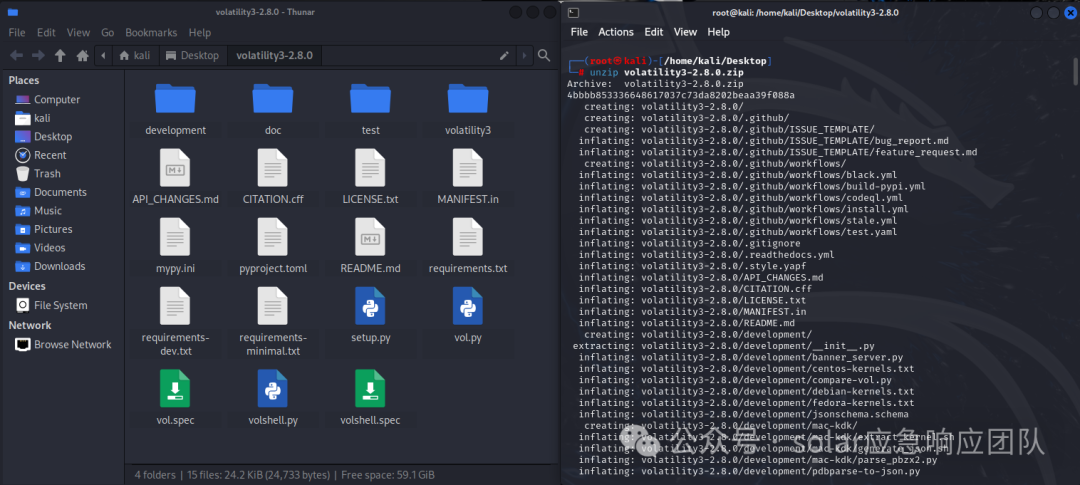The width and height of the screenshot is (1080, 485).
Task: Select setup.py Python file
Action: pyautogui.click(x=371, y=316)
